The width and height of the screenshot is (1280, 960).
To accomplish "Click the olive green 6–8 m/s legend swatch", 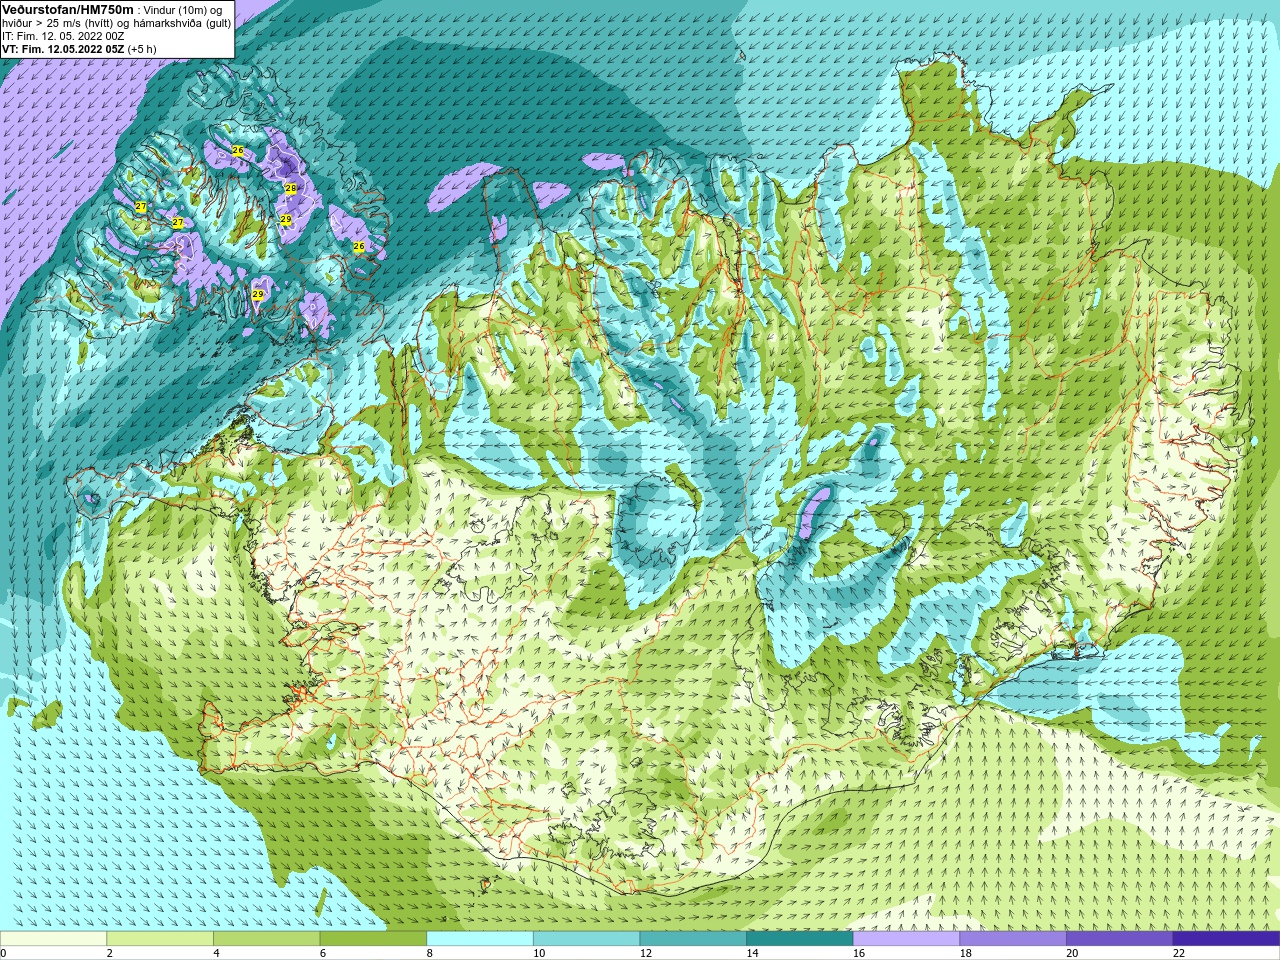I will 373,939.
